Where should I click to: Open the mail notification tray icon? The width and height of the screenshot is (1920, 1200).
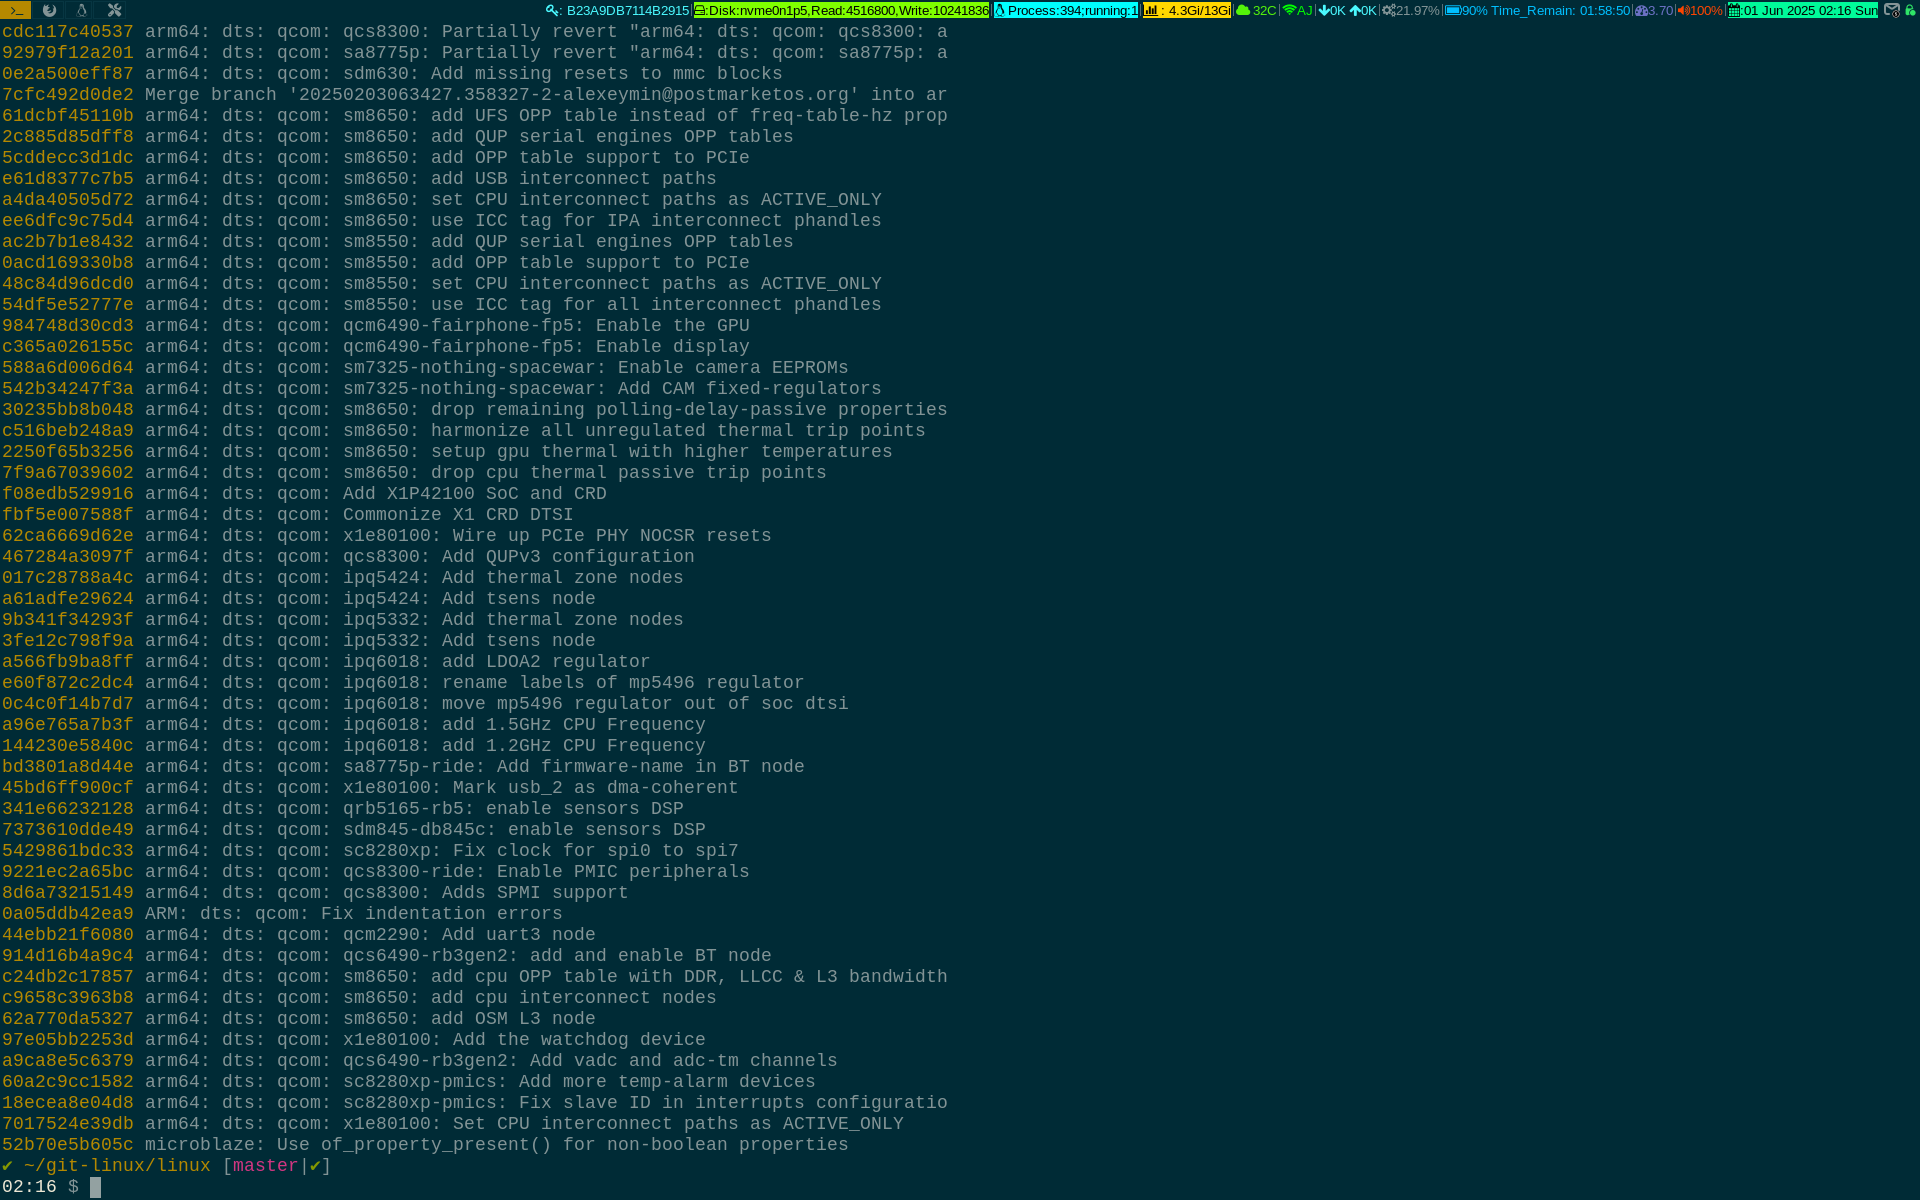pyautogui.click(x=1892, y=10)
